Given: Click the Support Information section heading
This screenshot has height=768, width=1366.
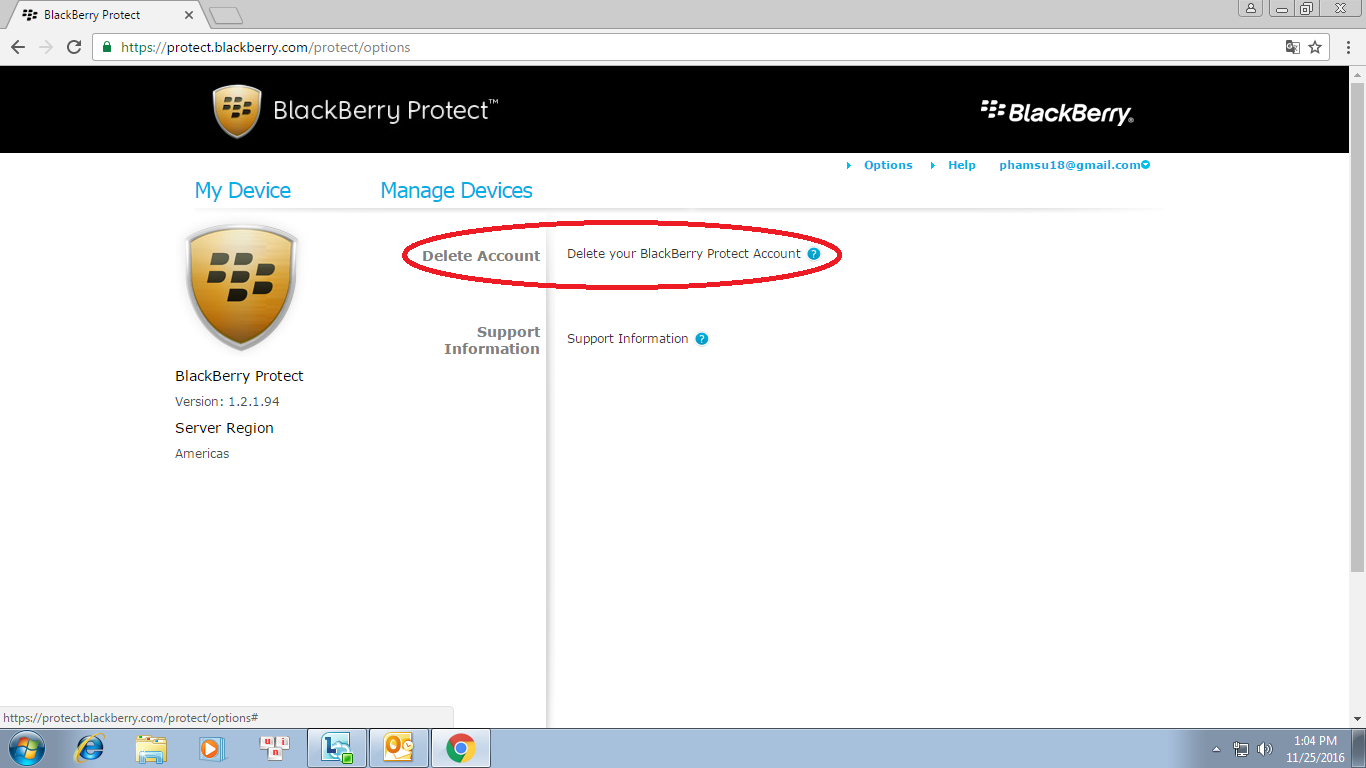Looking at the screenshot, I should [492, 340].
